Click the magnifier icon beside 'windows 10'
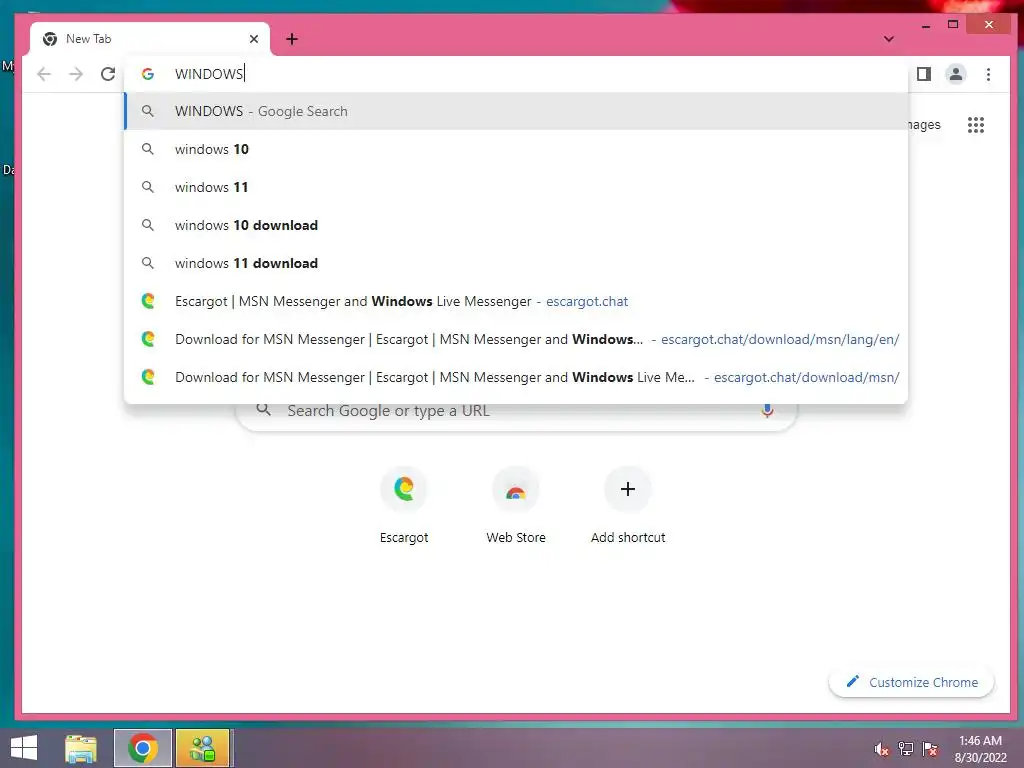 point(148,149)
